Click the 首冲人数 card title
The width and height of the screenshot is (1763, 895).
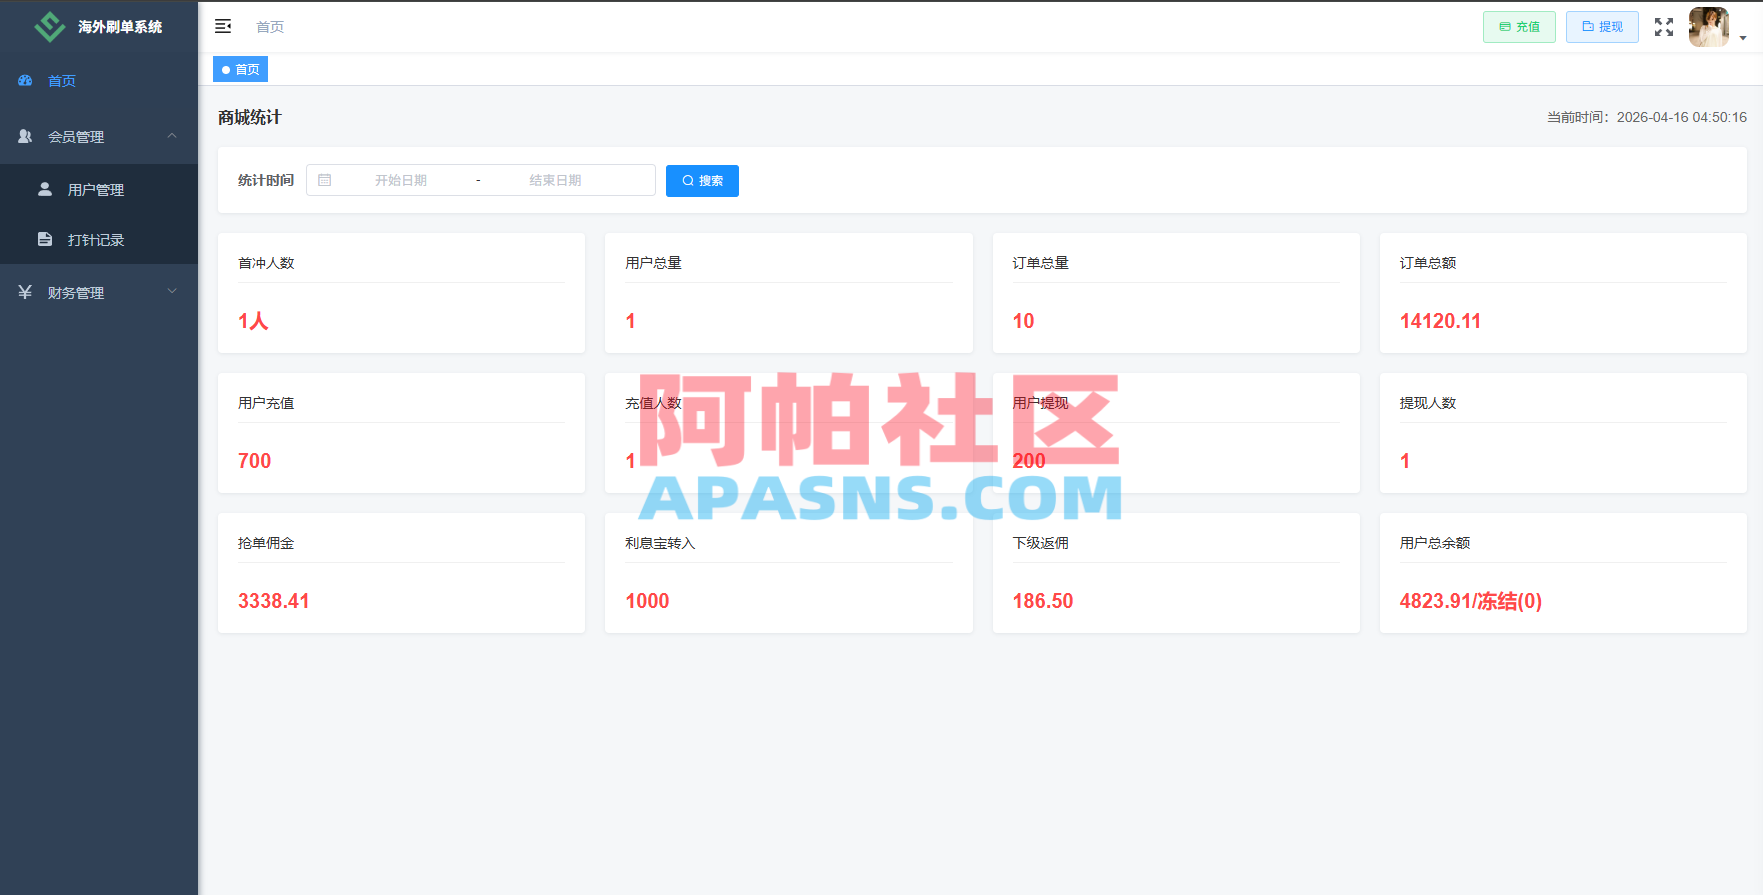[x=266, y=263]
